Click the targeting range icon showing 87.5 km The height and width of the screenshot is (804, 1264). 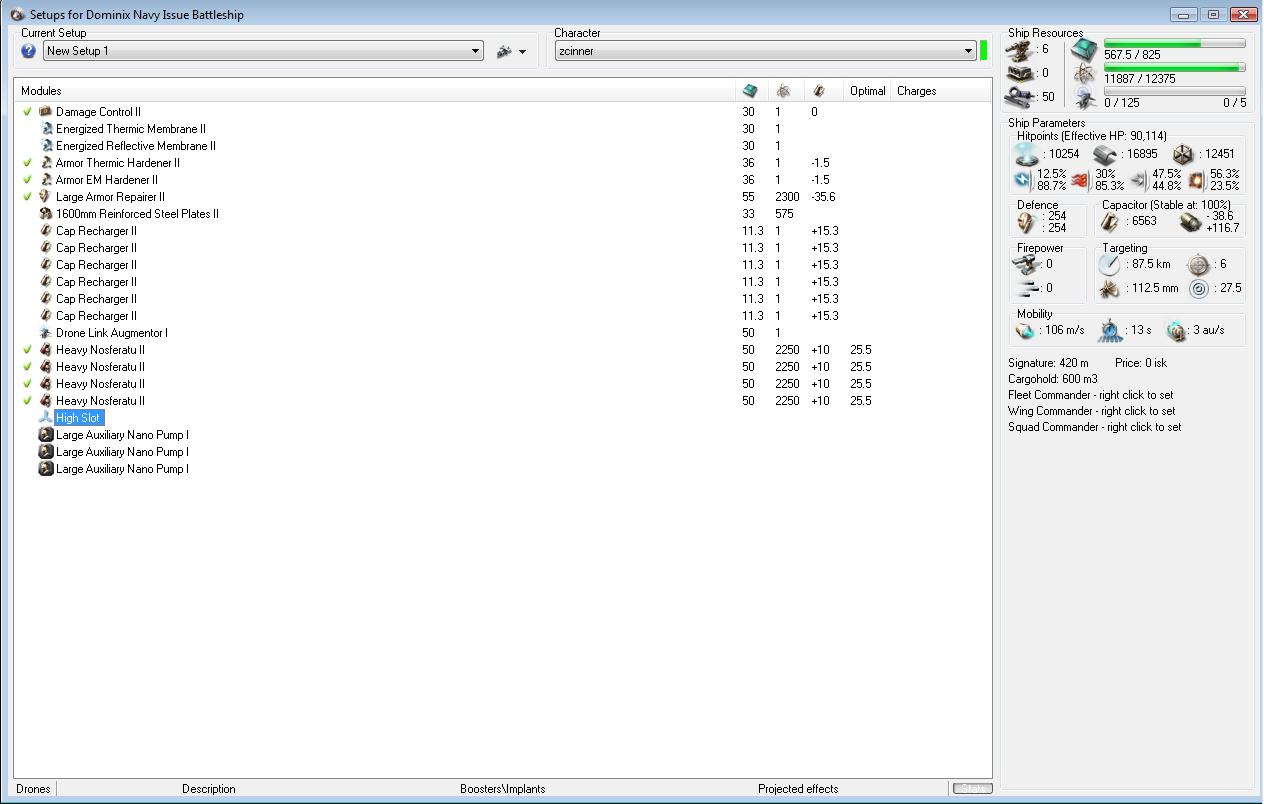pyautogui.click(x=1110, y=264)
